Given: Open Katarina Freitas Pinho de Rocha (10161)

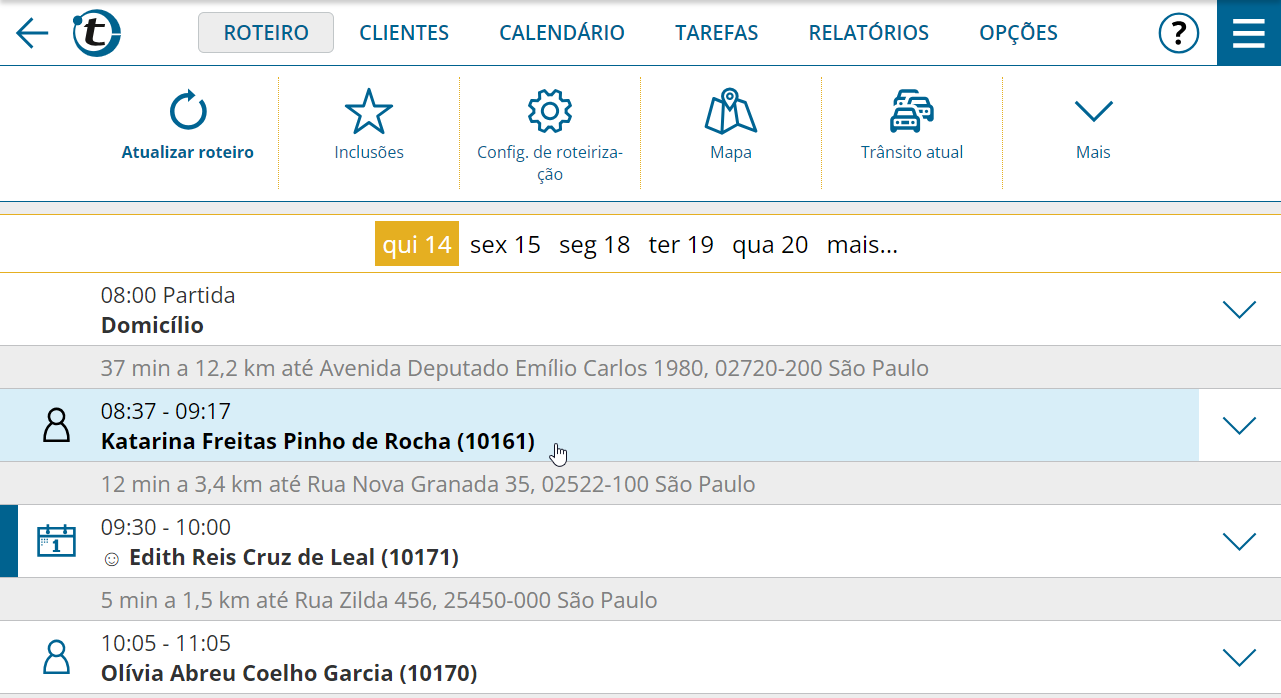Looking at the screenshot, I should pyautogui.click(x=318, y=441).
